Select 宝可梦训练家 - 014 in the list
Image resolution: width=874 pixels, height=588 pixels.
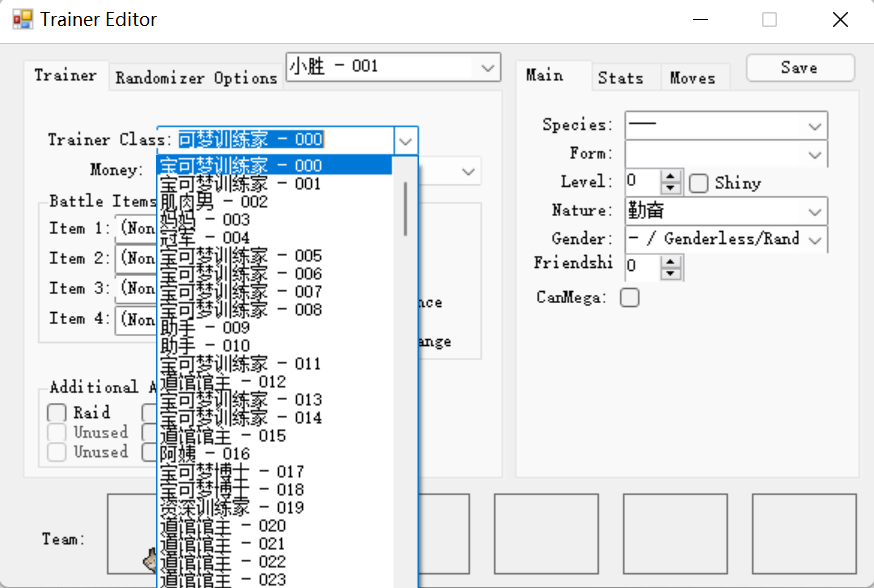pyautogui.click(x=275, y=418)
